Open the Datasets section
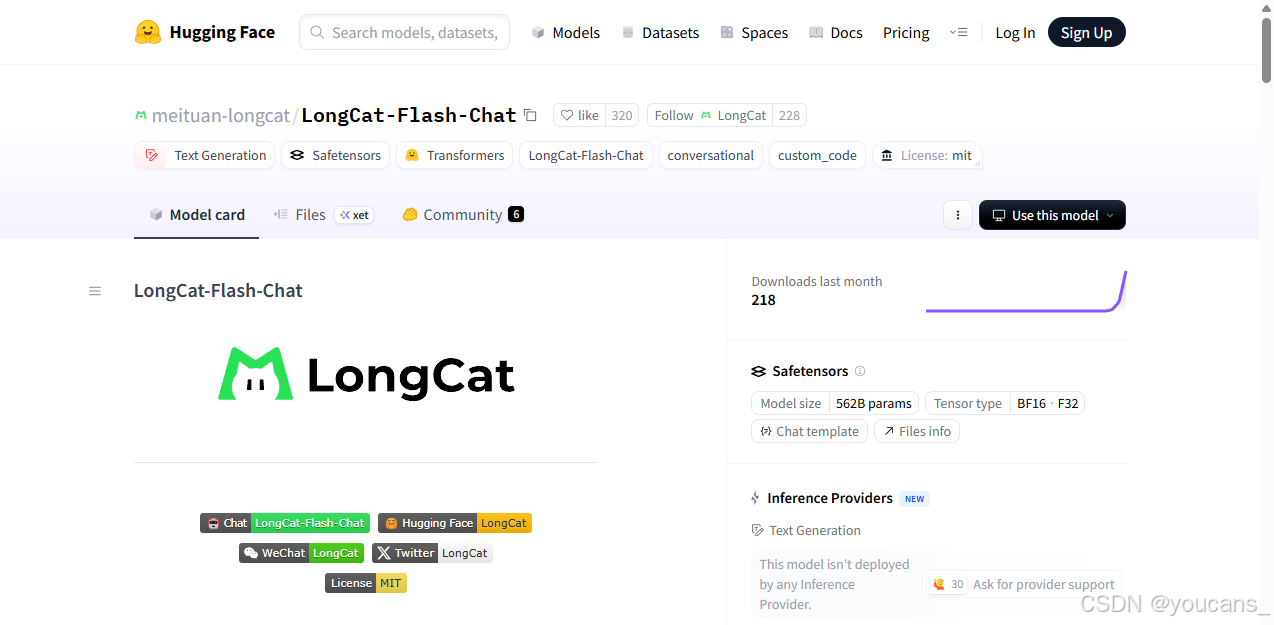This screenshot has width=1274, height=625. 660,32
